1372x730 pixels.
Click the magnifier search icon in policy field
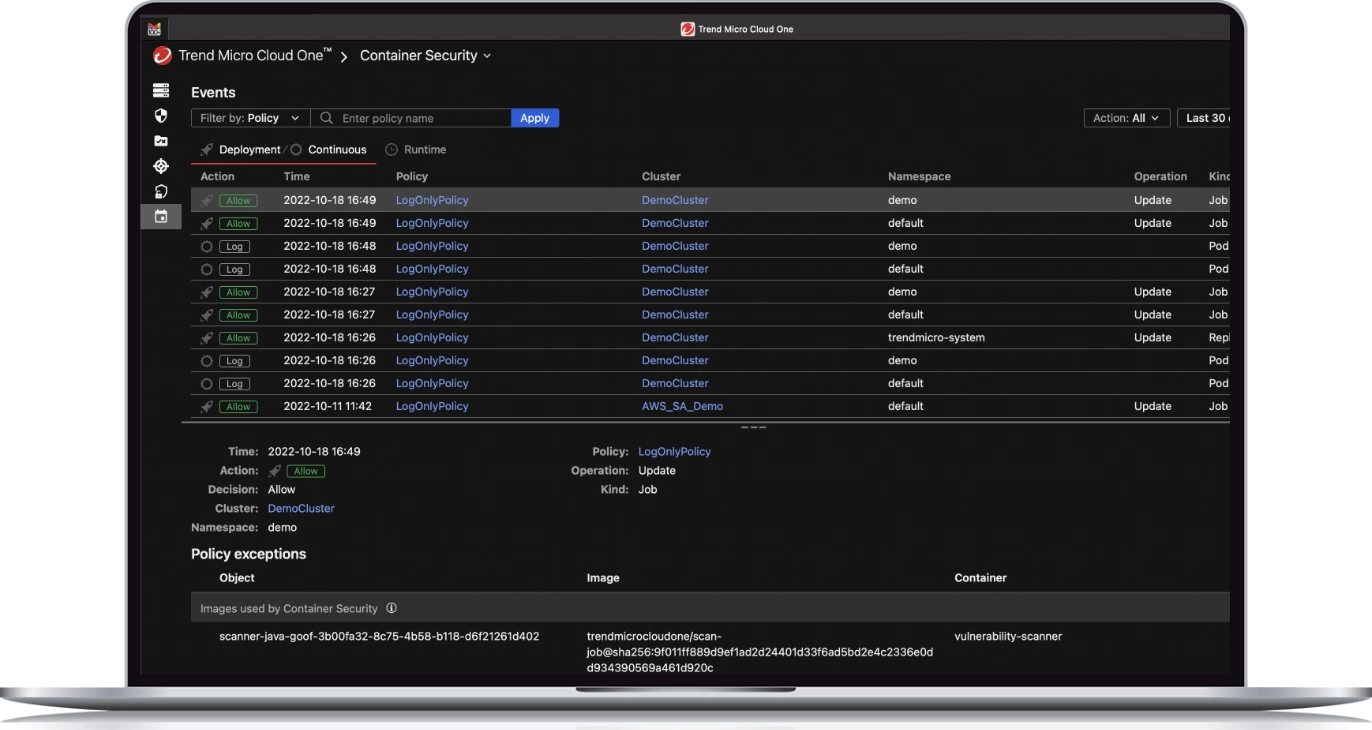[326, 118]
